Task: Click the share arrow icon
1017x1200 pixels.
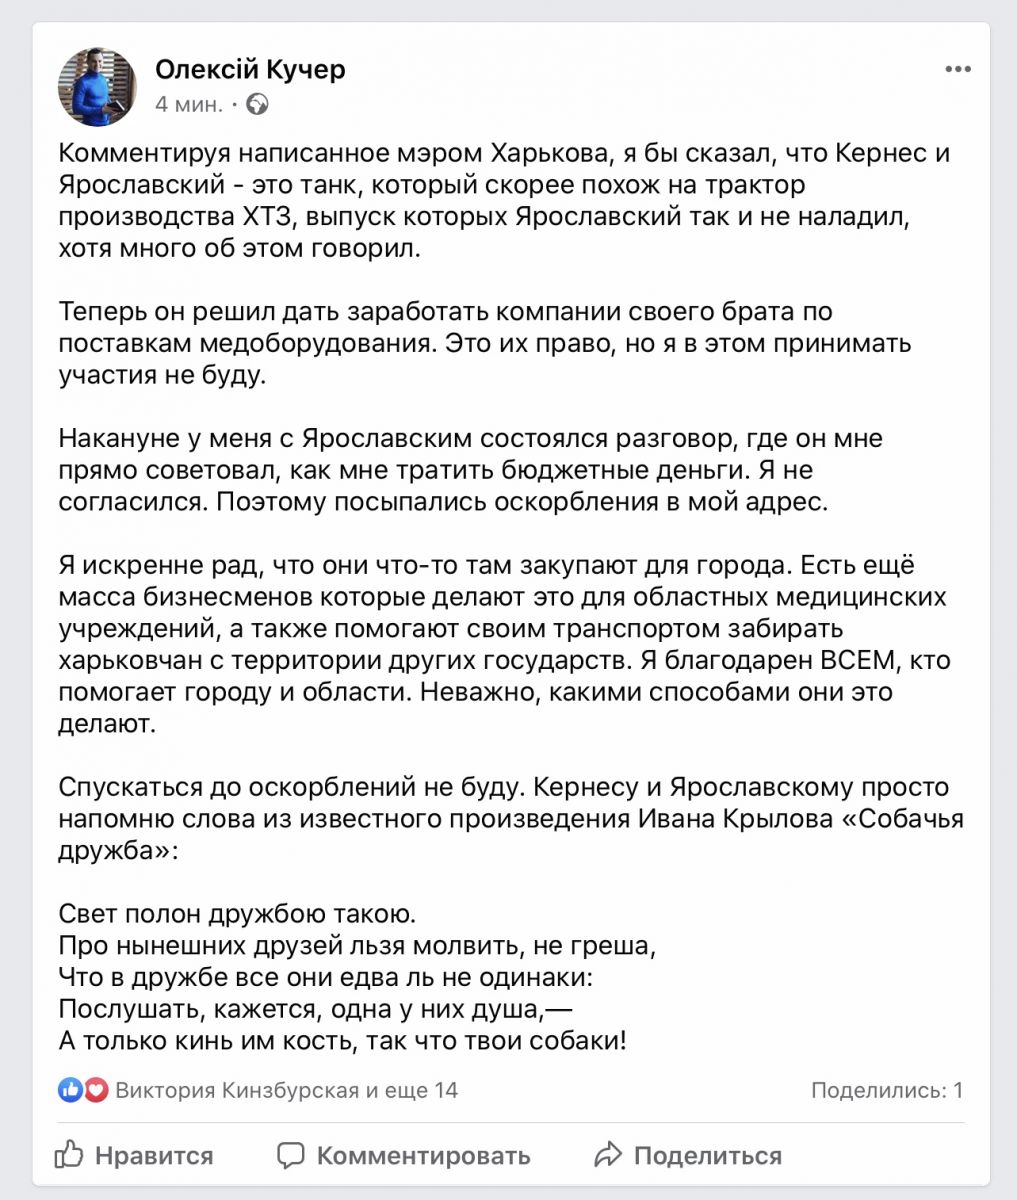Action: [x=608, y=1155]
